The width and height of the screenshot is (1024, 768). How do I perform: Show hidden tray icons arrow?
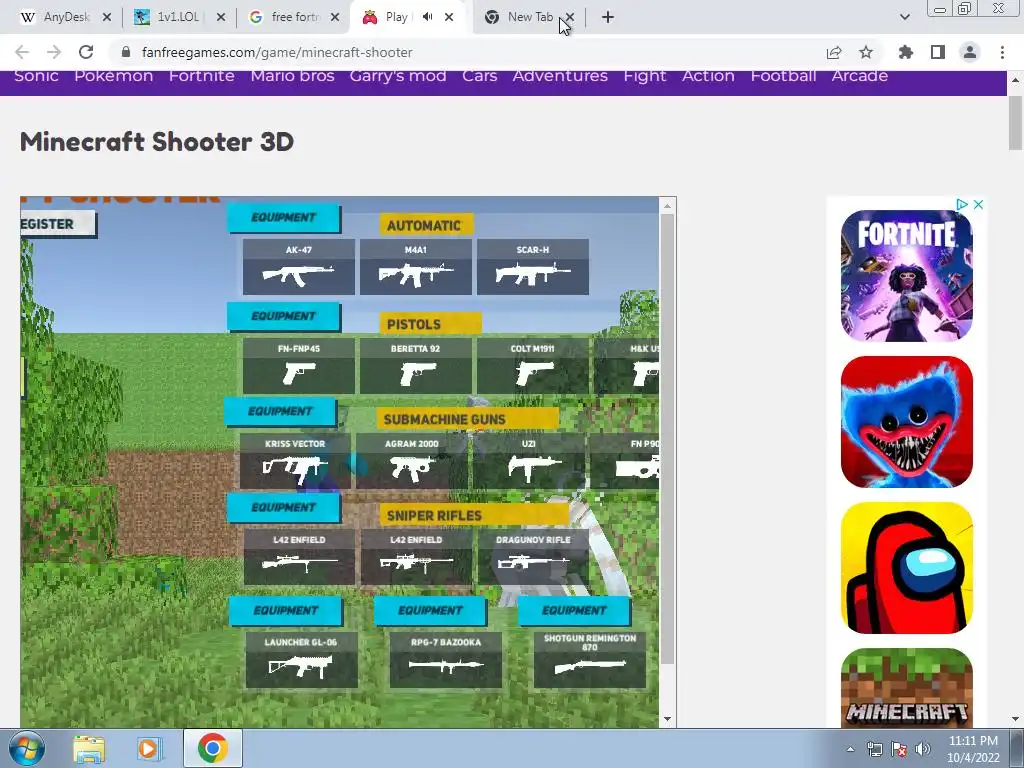click(x=850, y=749)
